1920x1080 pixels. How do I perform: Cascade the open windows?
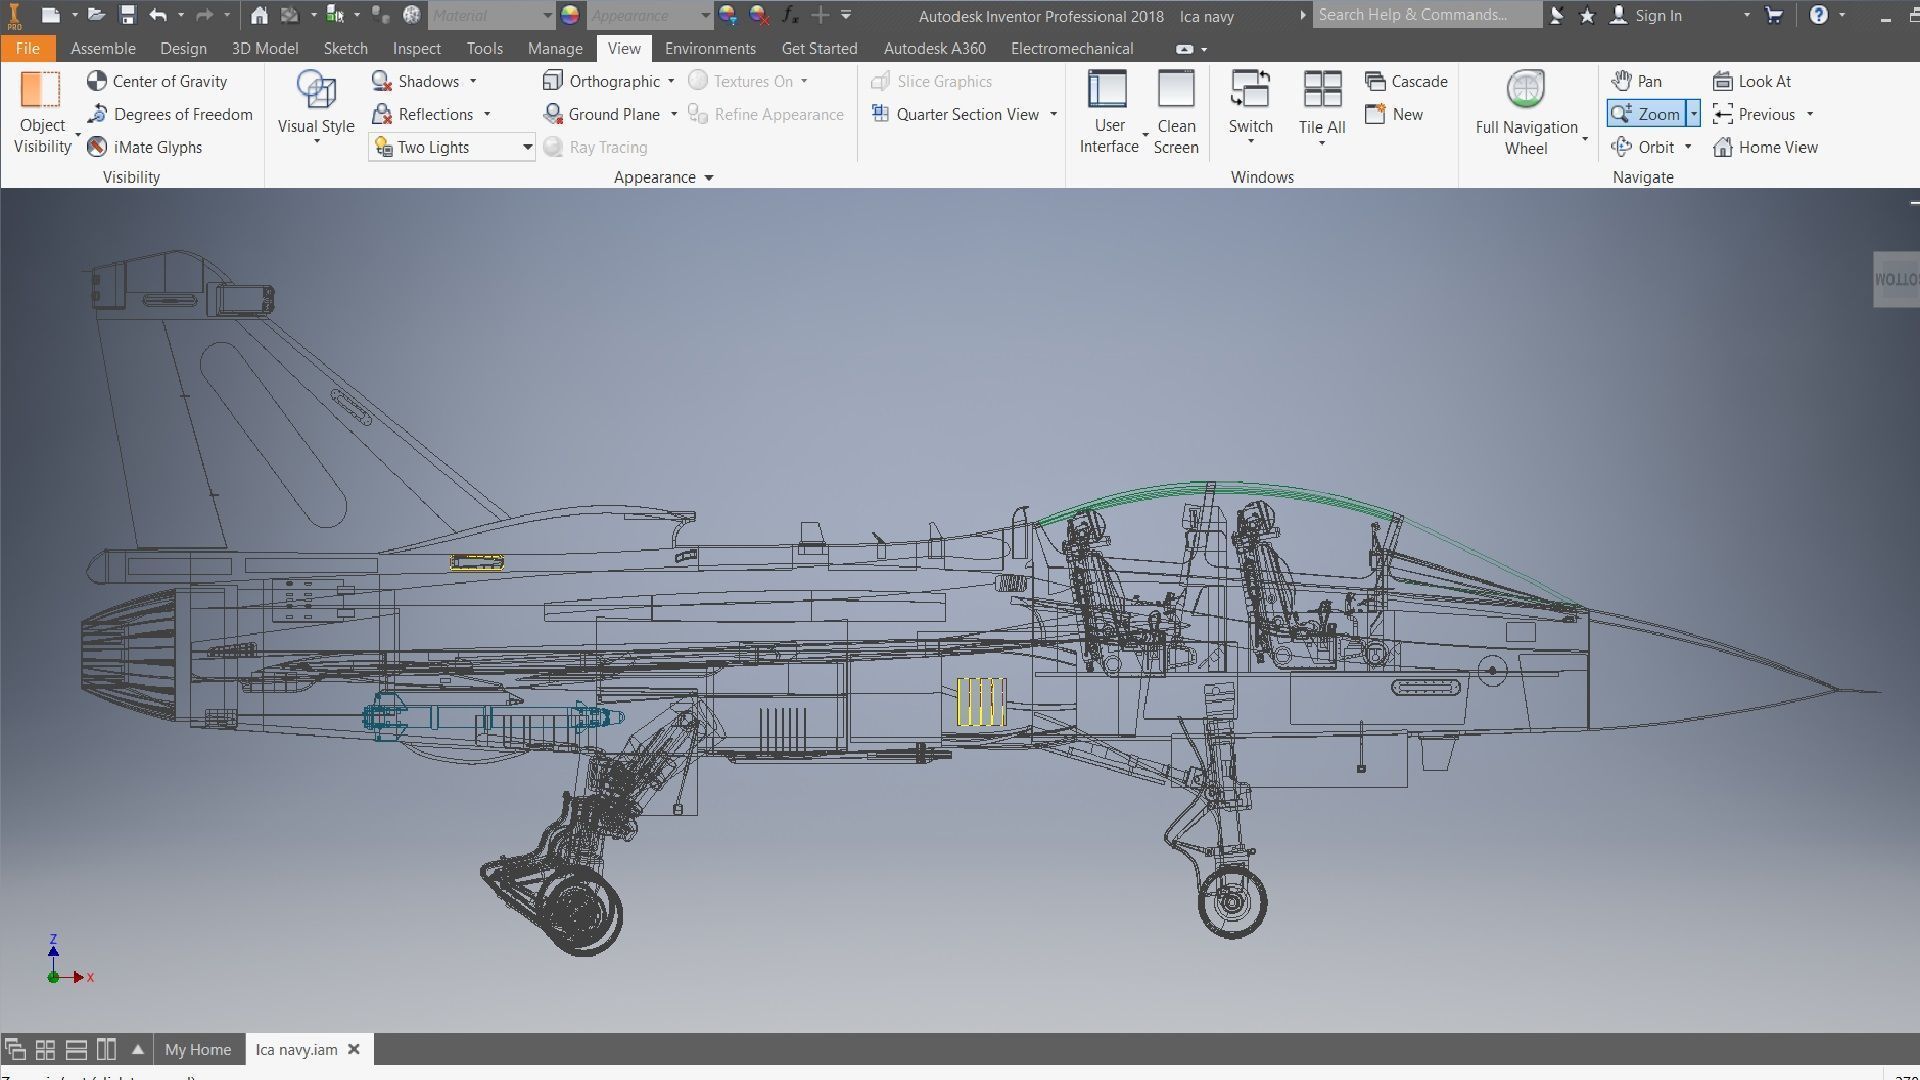1406,81
